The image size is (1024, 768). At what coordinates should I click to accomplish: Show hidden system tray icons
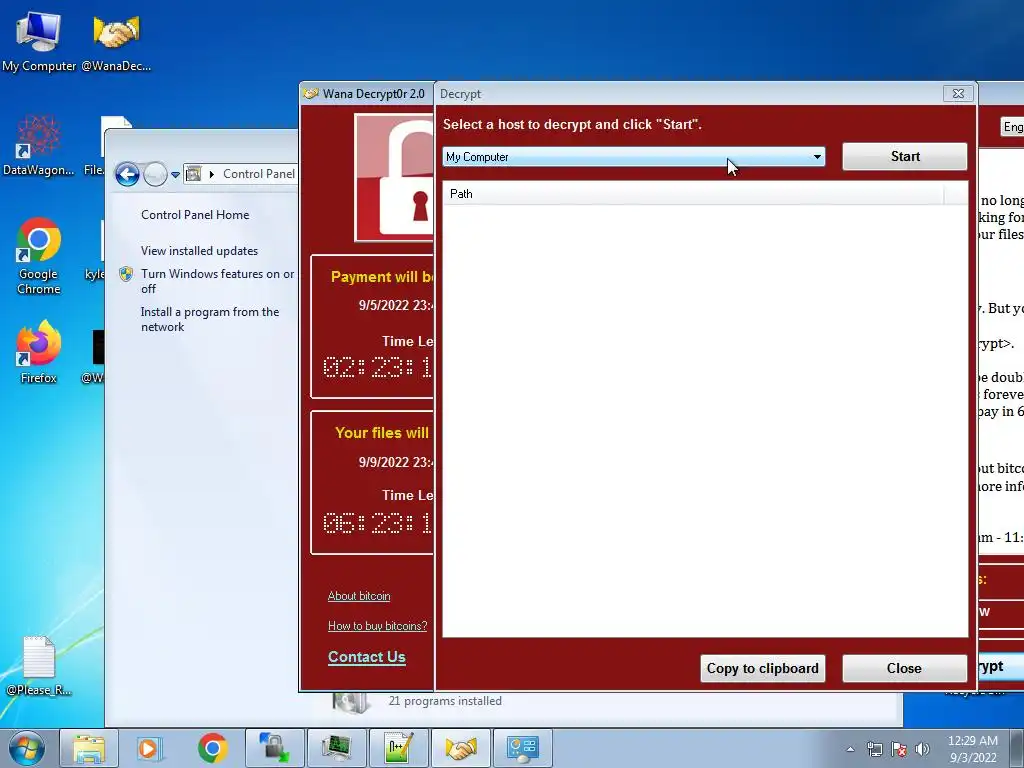(850, 749)
